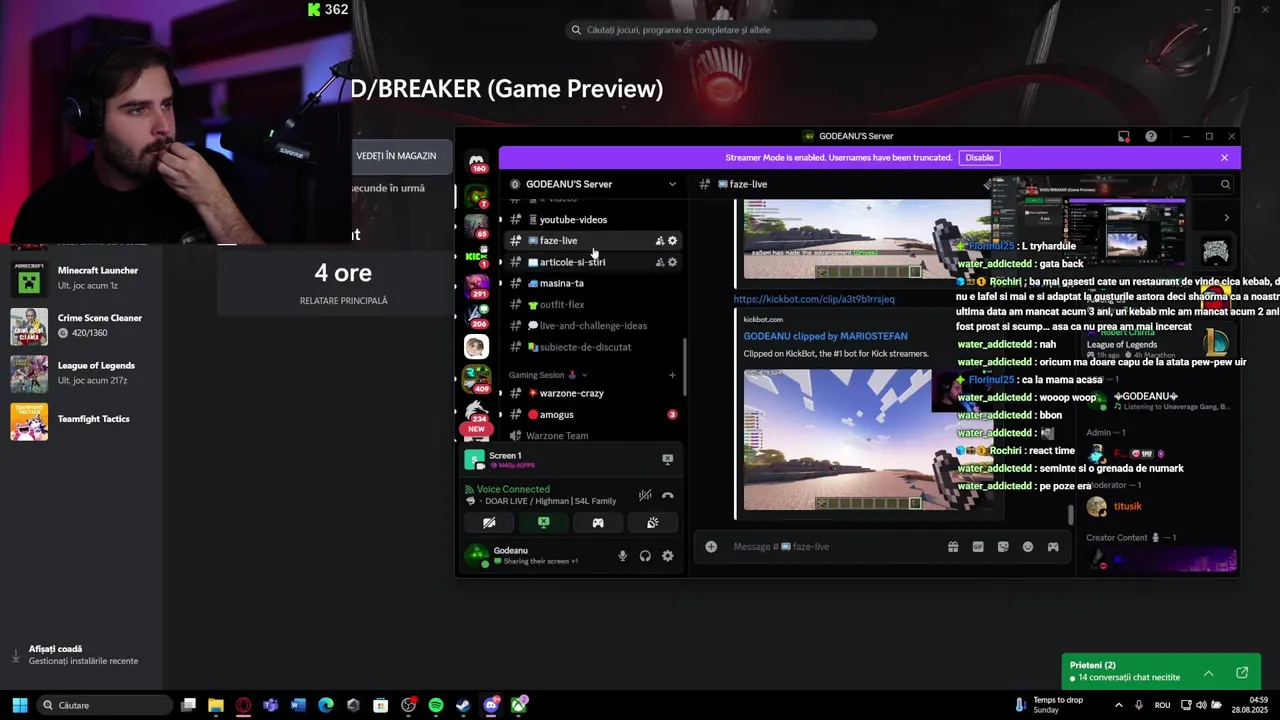This screenshot has width=1280, height=720.
Task: Click VEDEȚI ÎN MAGAZIN button in Xbox app
Action: click(x=396, y=156)
